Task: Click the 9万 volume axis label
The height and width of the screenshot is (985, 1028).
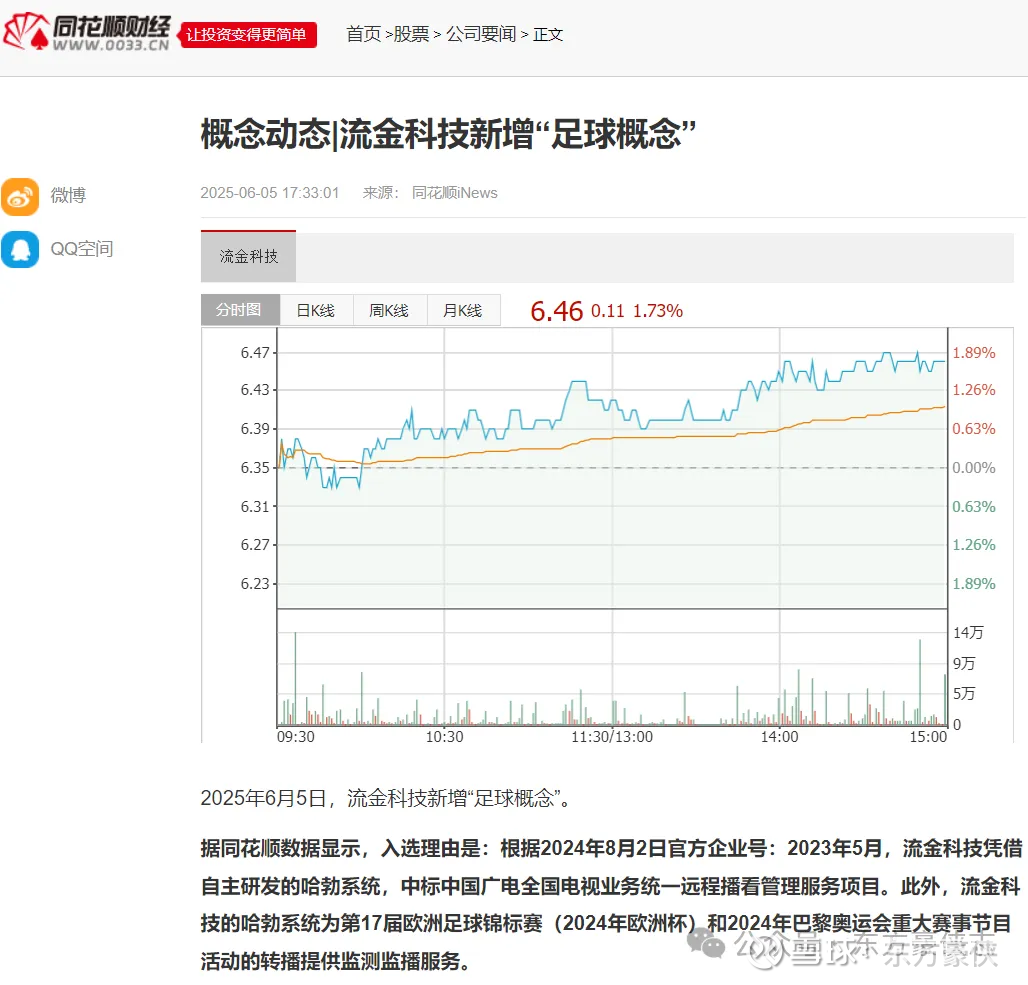Action: click(964, 663)
